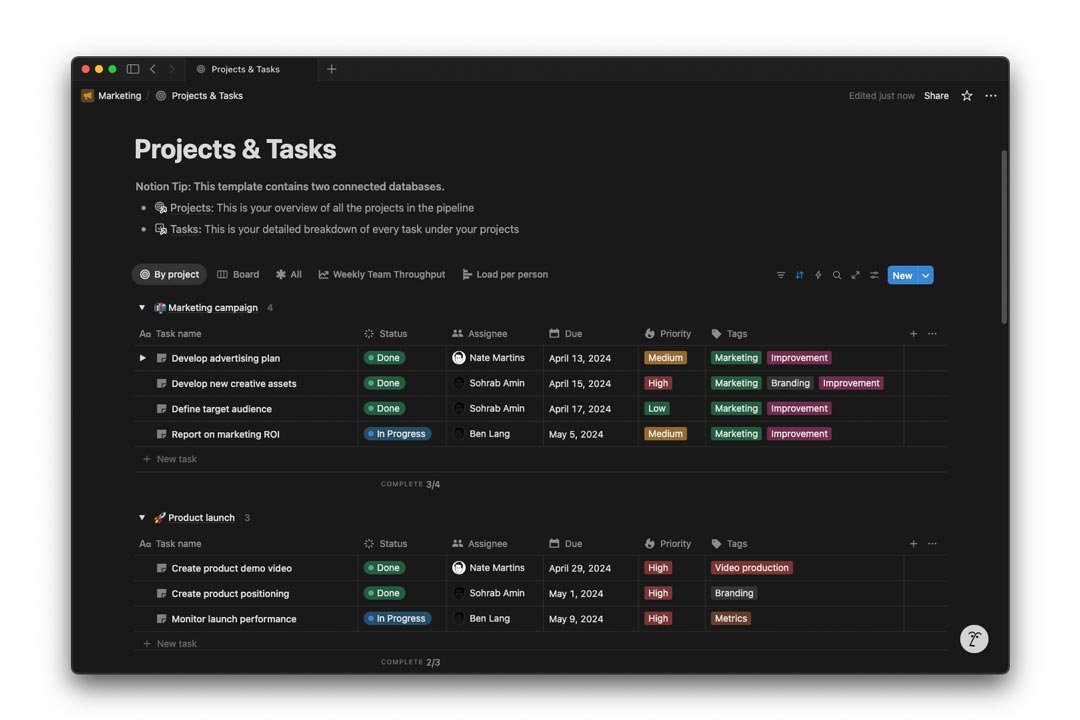This screenshot has width=1080, height=720.
Task: Toggle the sidebar with the top-left icon
Action: click(132, 69)
